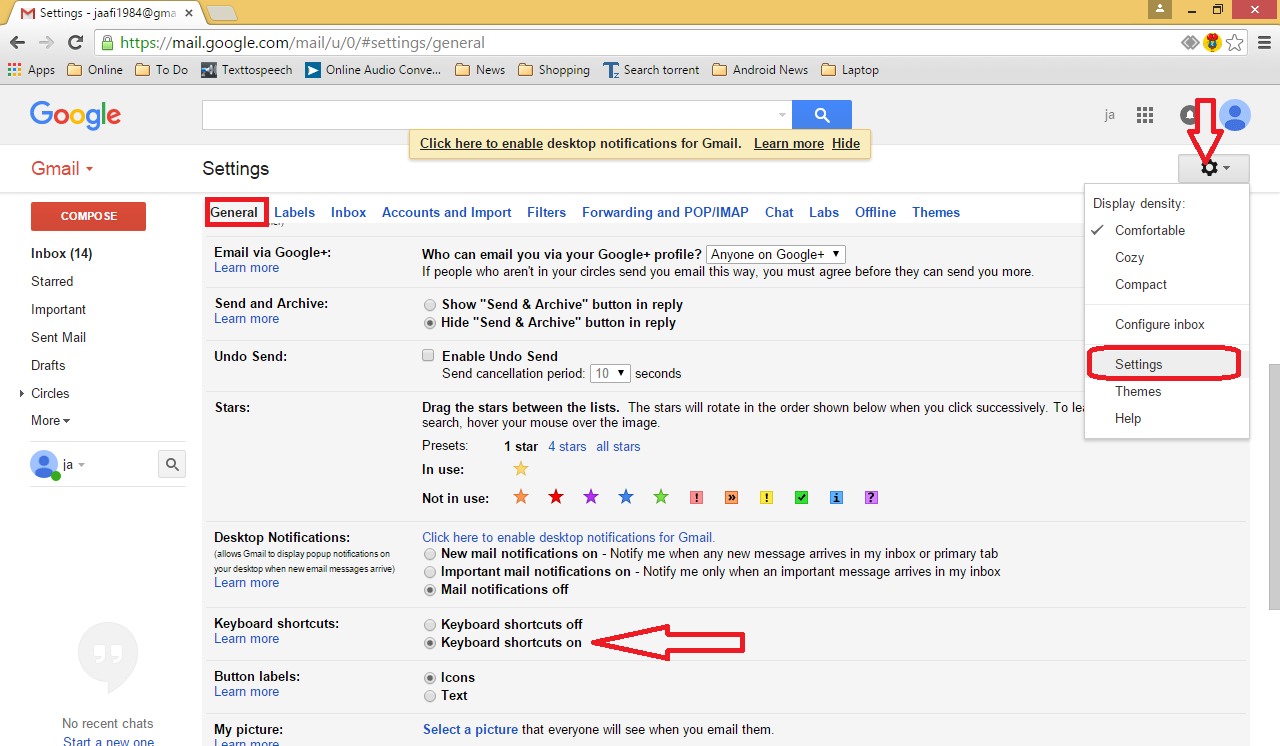Open Accounts and Import tab
1280x746 pixels.
click(x=446, y=212)
